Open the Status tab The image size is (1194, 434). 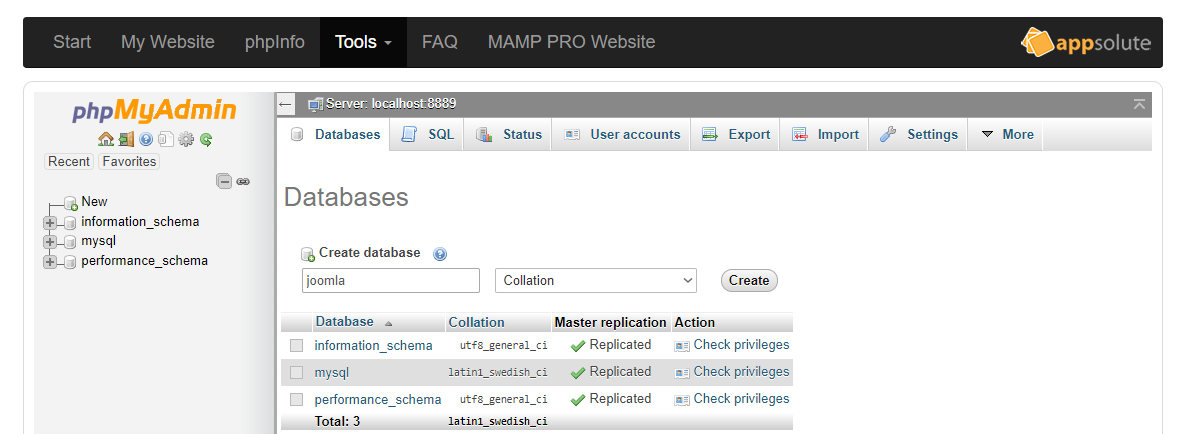click(508, 134)
